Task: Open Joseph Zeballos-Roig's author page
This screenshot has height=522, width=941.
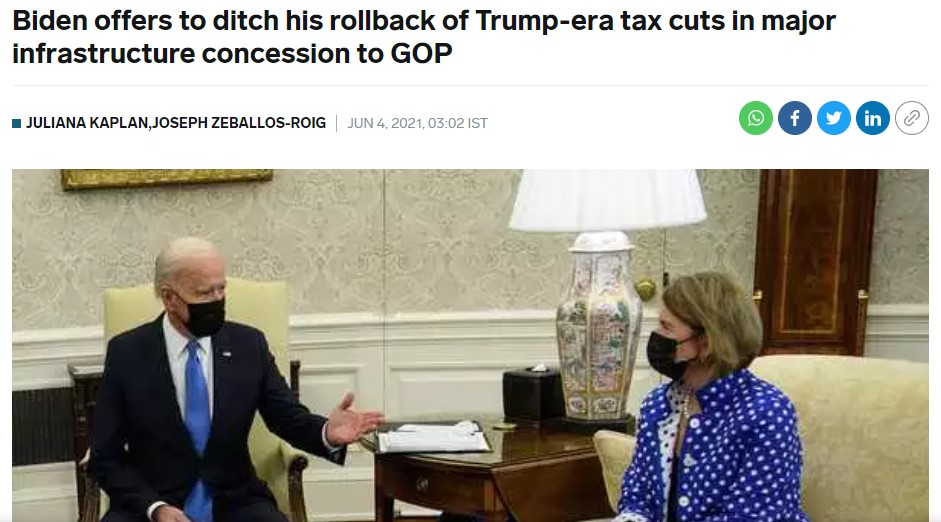Action: point(239,123)
